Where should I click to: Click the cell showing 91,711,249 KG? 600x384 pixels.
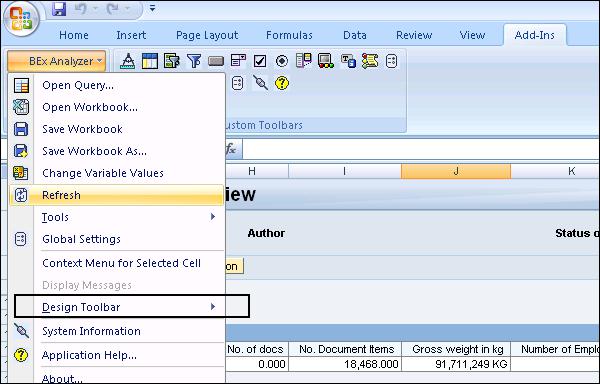coord(456,364)
